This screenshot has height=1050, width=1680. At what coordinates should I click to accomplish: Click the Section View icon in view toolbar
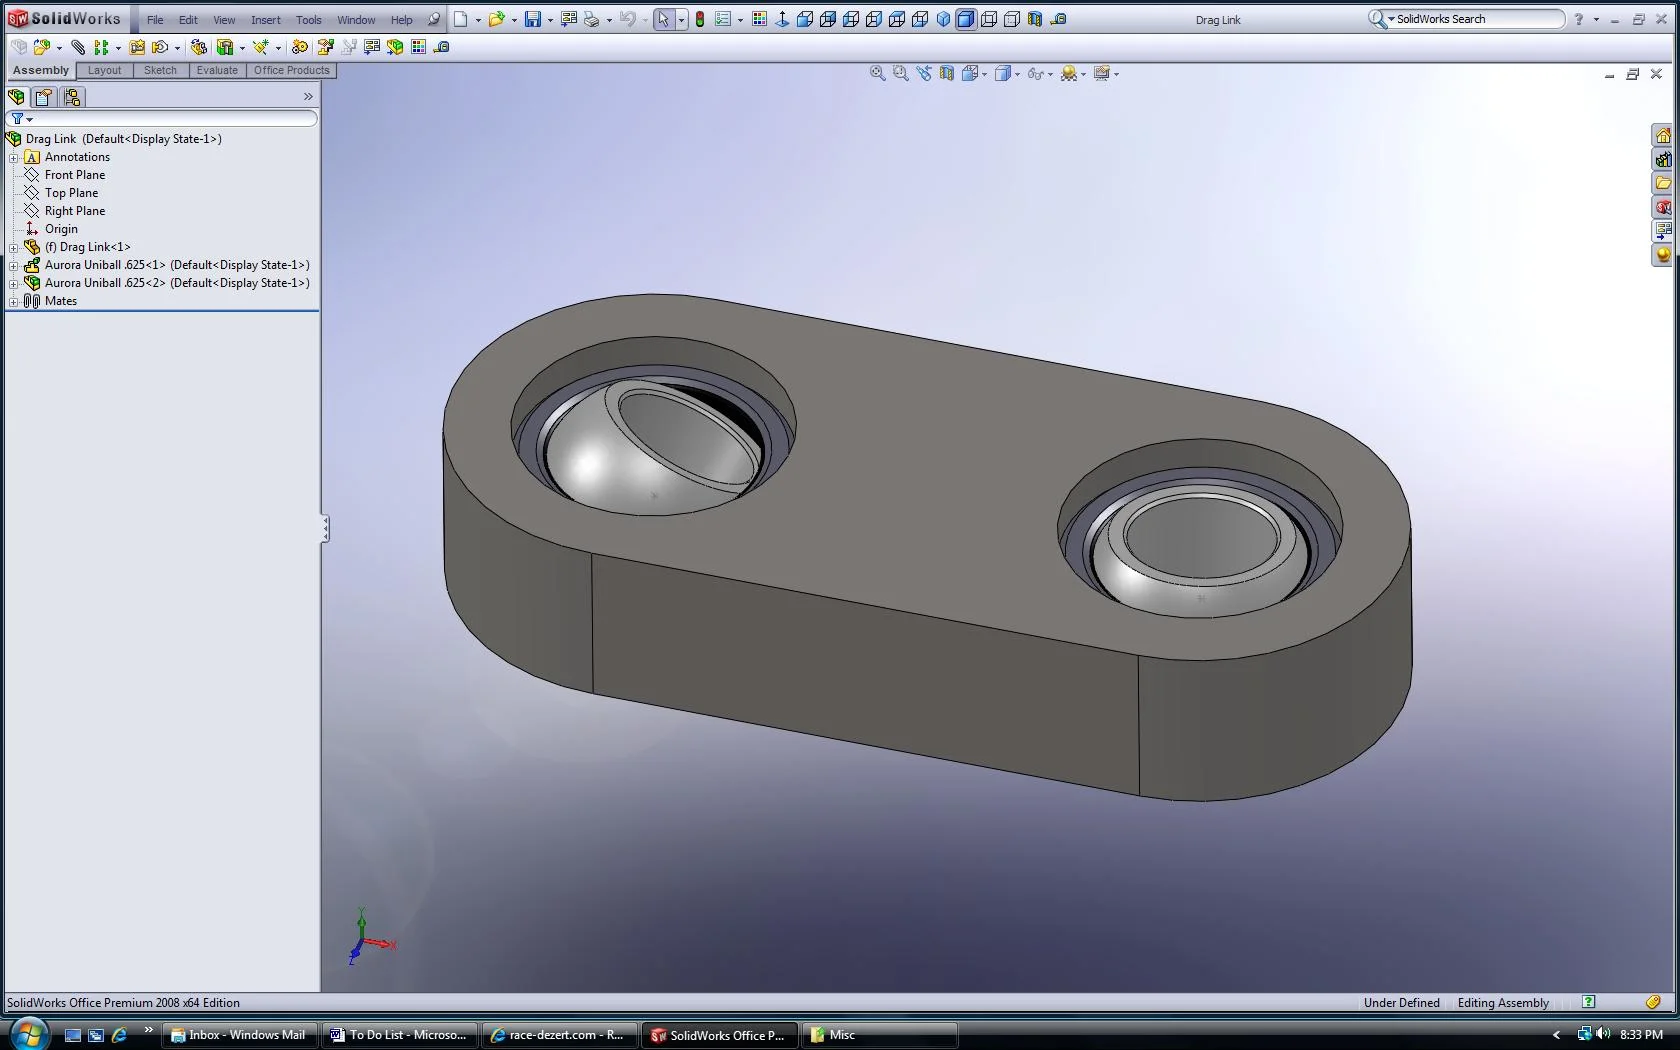946,73
